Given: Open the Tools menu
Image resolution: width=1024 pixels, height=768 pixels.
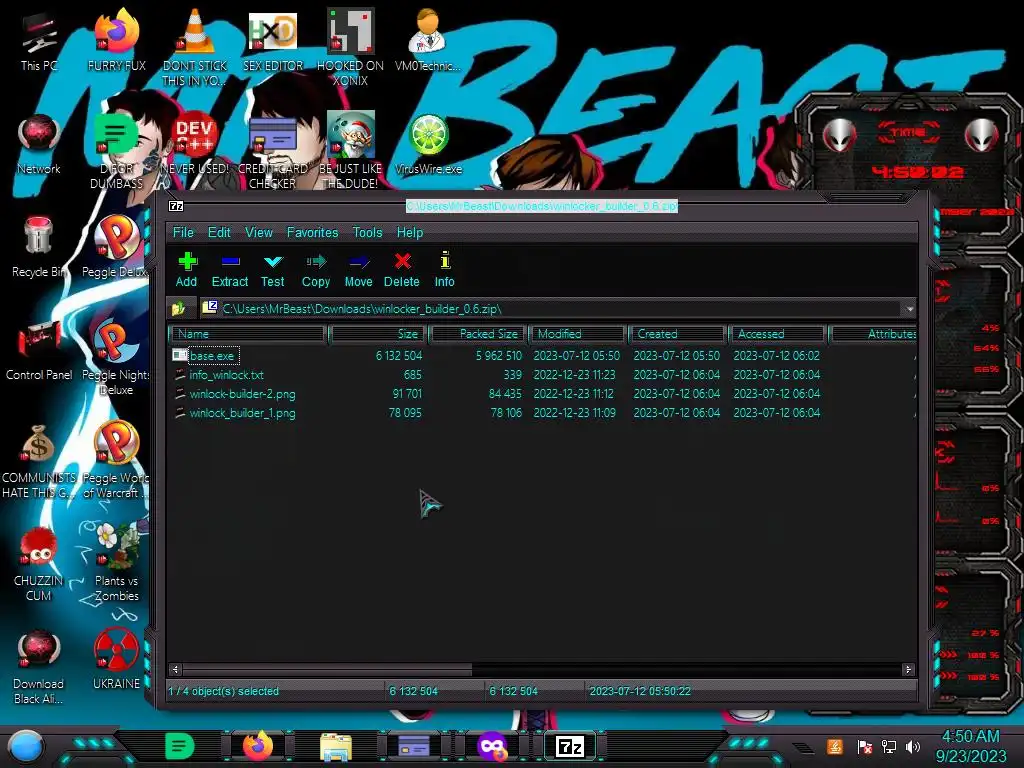Looking at the screenshot, I should point(367,232).
